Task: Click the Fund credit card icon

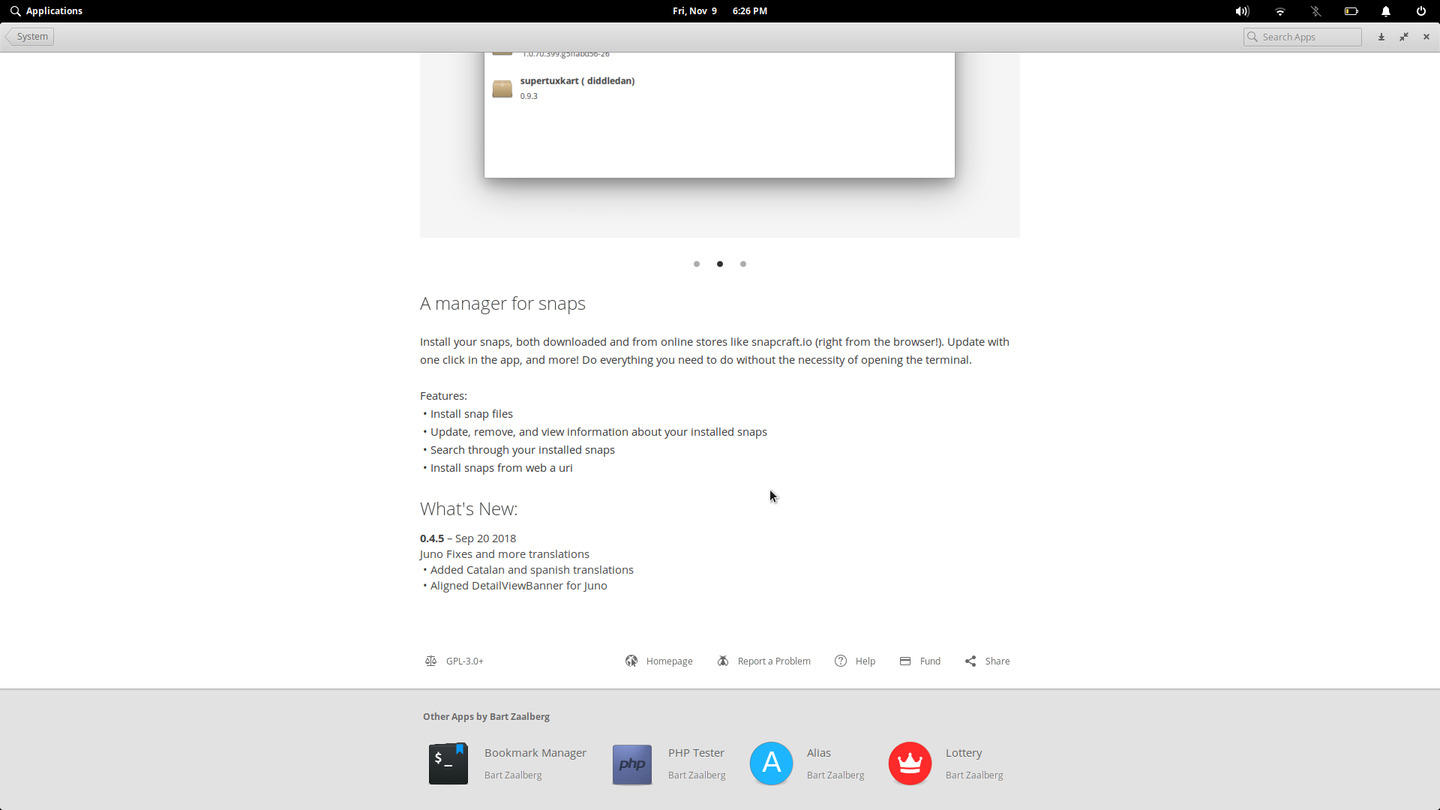Action: click(x=905, y=661)
